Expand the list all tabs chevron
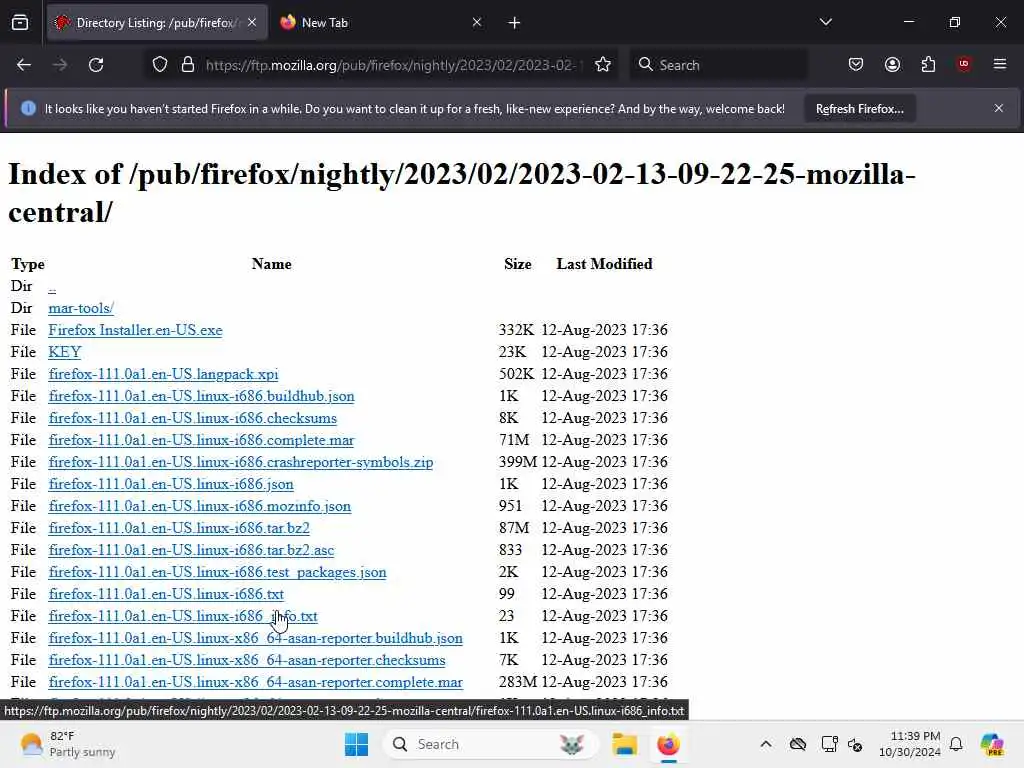This screenshot has height=768, width=1024. point(825,22)
